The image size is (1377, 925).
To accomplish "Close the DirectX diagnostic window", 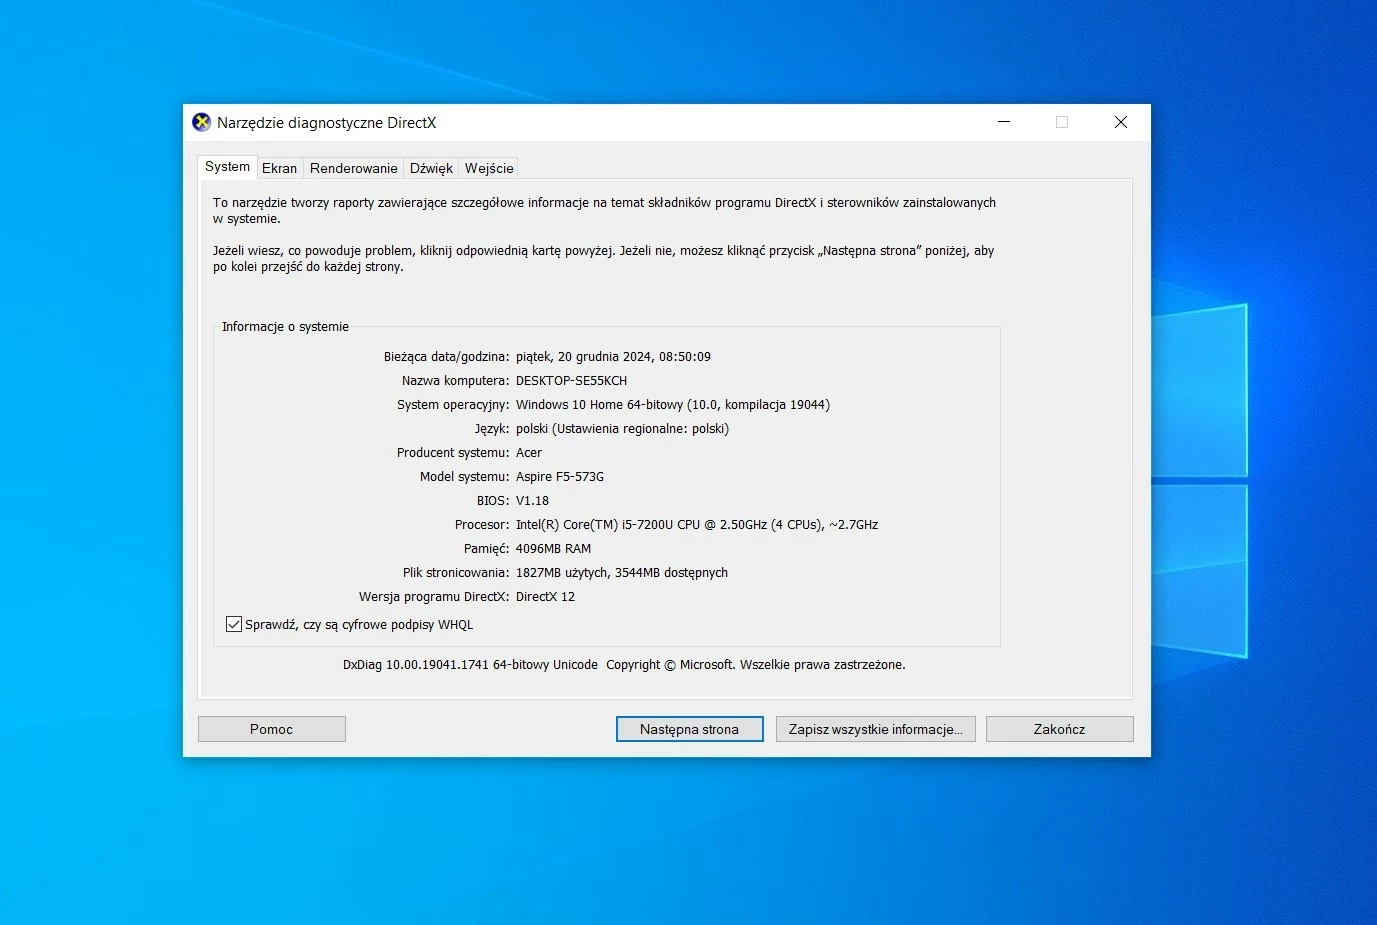I will point(1121,122).
